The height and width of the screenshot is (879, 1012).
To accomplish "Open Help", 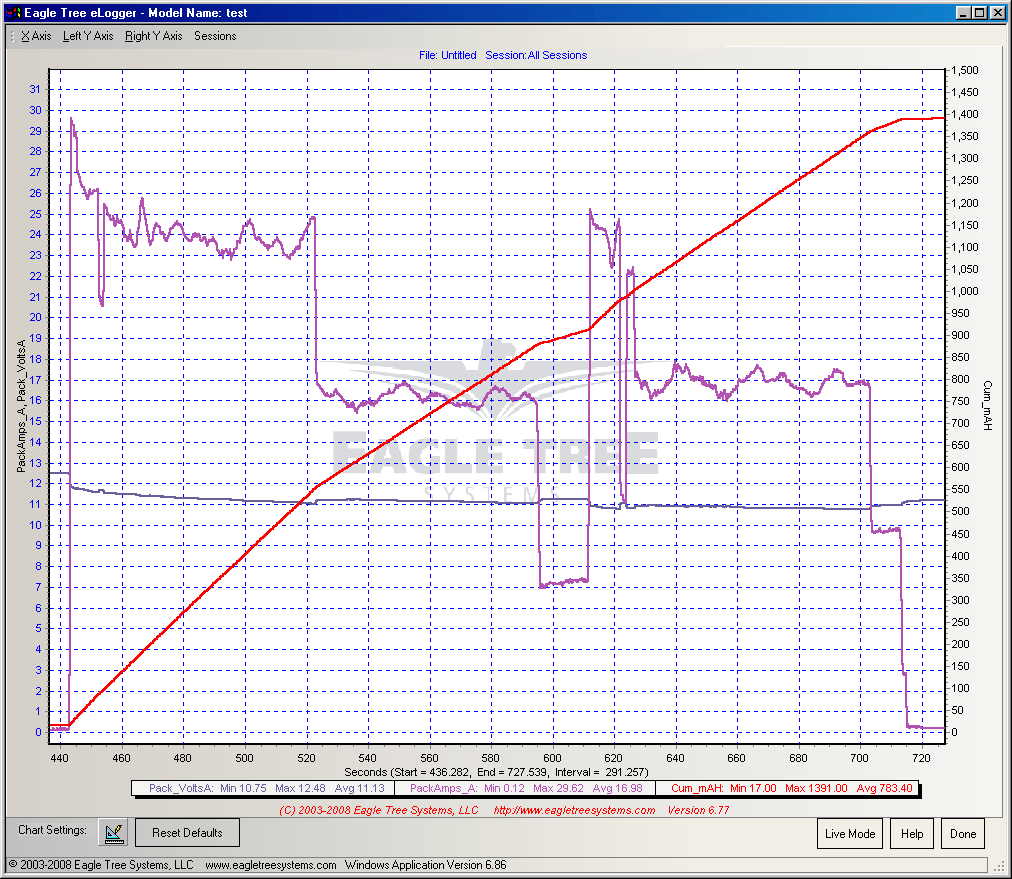I will (912, 834).
